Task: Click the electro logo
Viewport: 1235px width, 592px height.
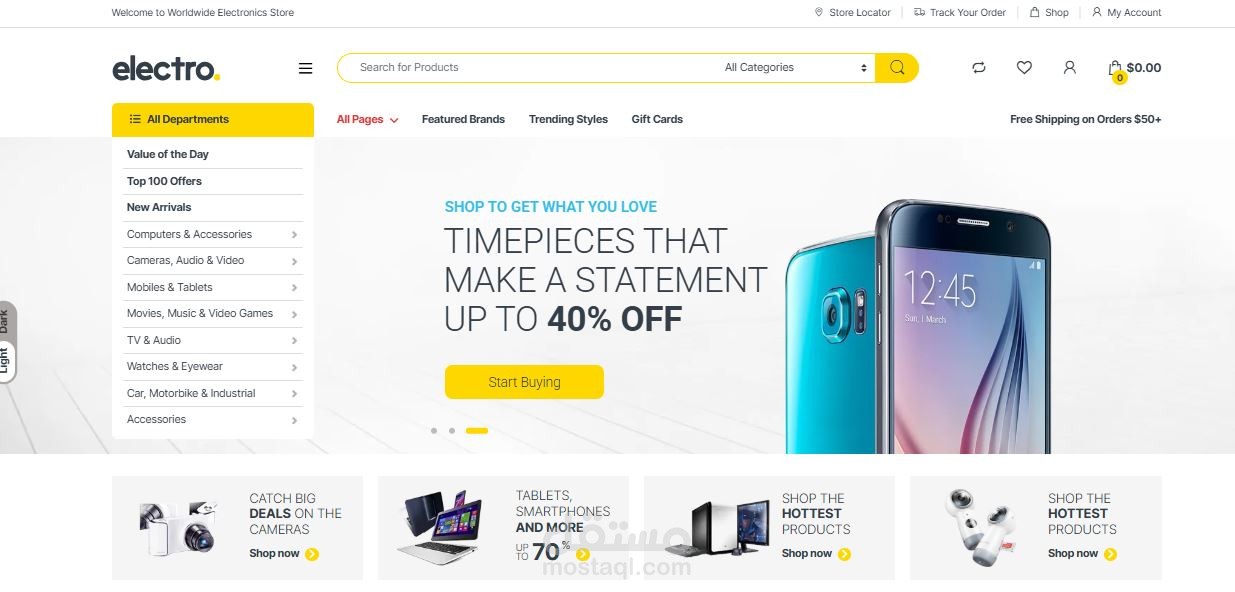Action: pyautogui.click(x=166, y=68)
